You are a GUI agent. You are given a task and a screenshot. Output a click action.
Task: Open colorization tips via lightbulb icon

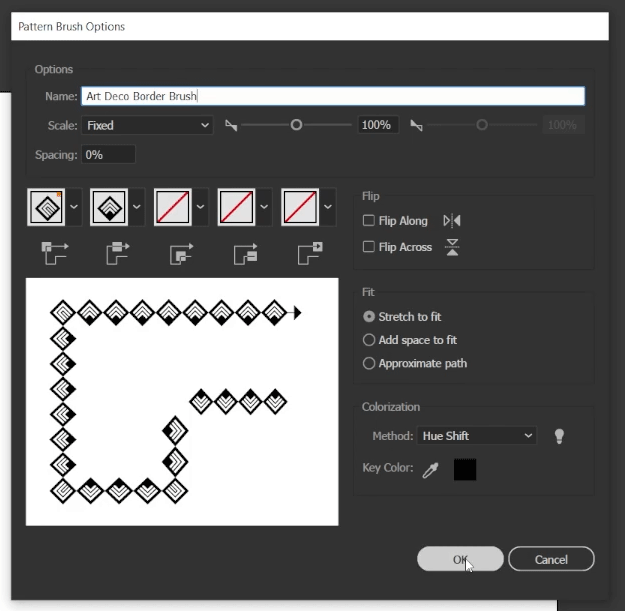(x=559, y=436)
